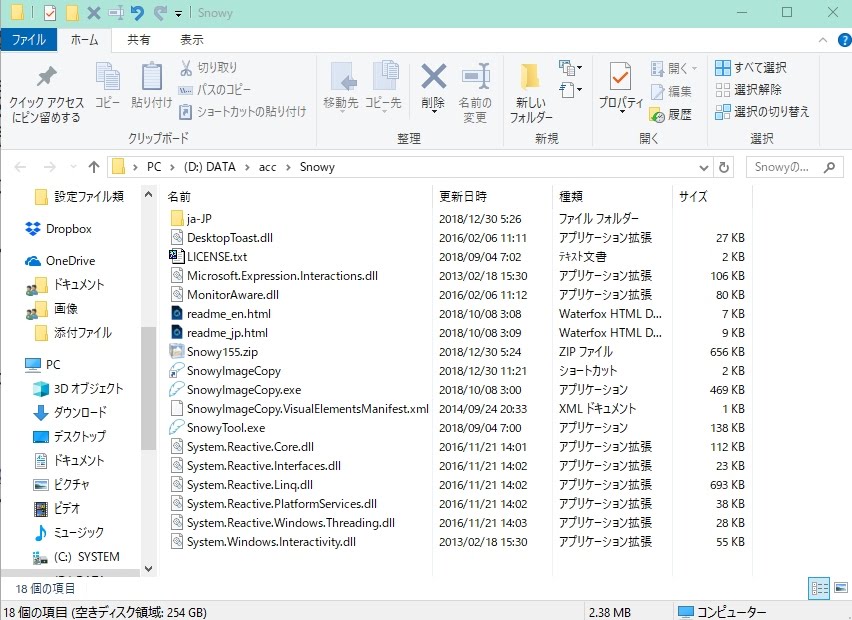
Task: Click Select all (すべて選択)
Action: (751, 68)
